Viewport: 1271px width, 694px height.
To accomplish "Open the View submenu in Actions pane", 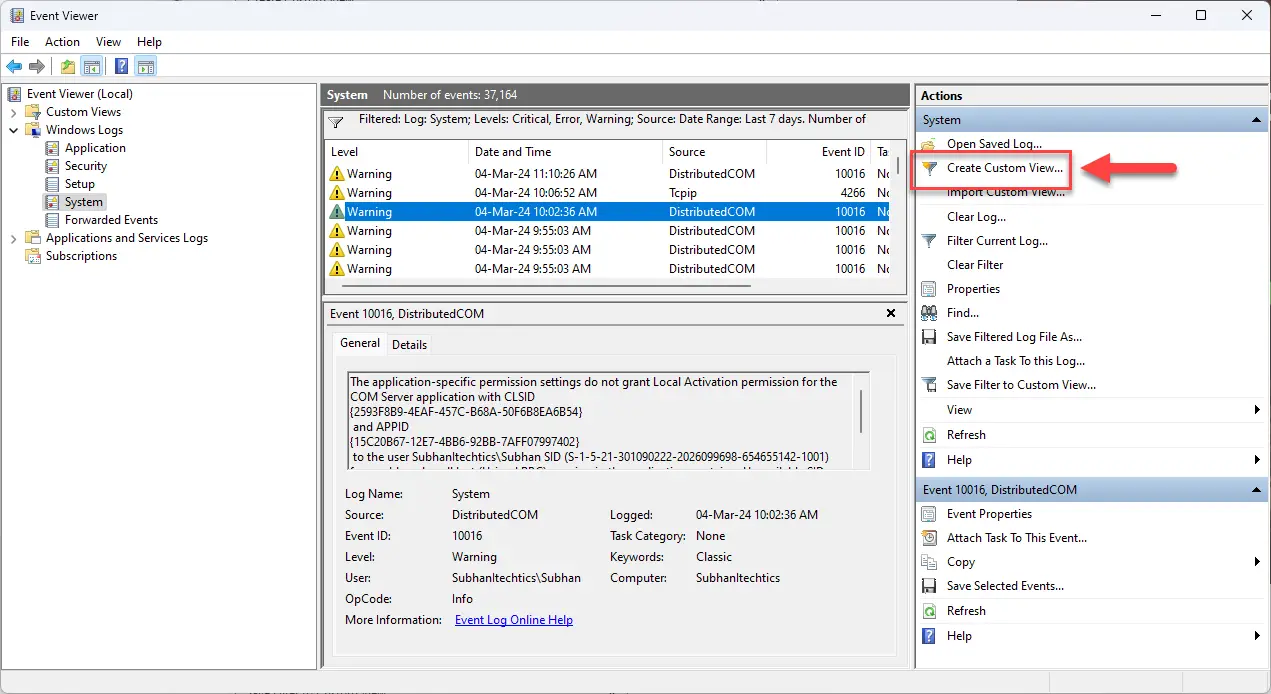I will 958,409.
